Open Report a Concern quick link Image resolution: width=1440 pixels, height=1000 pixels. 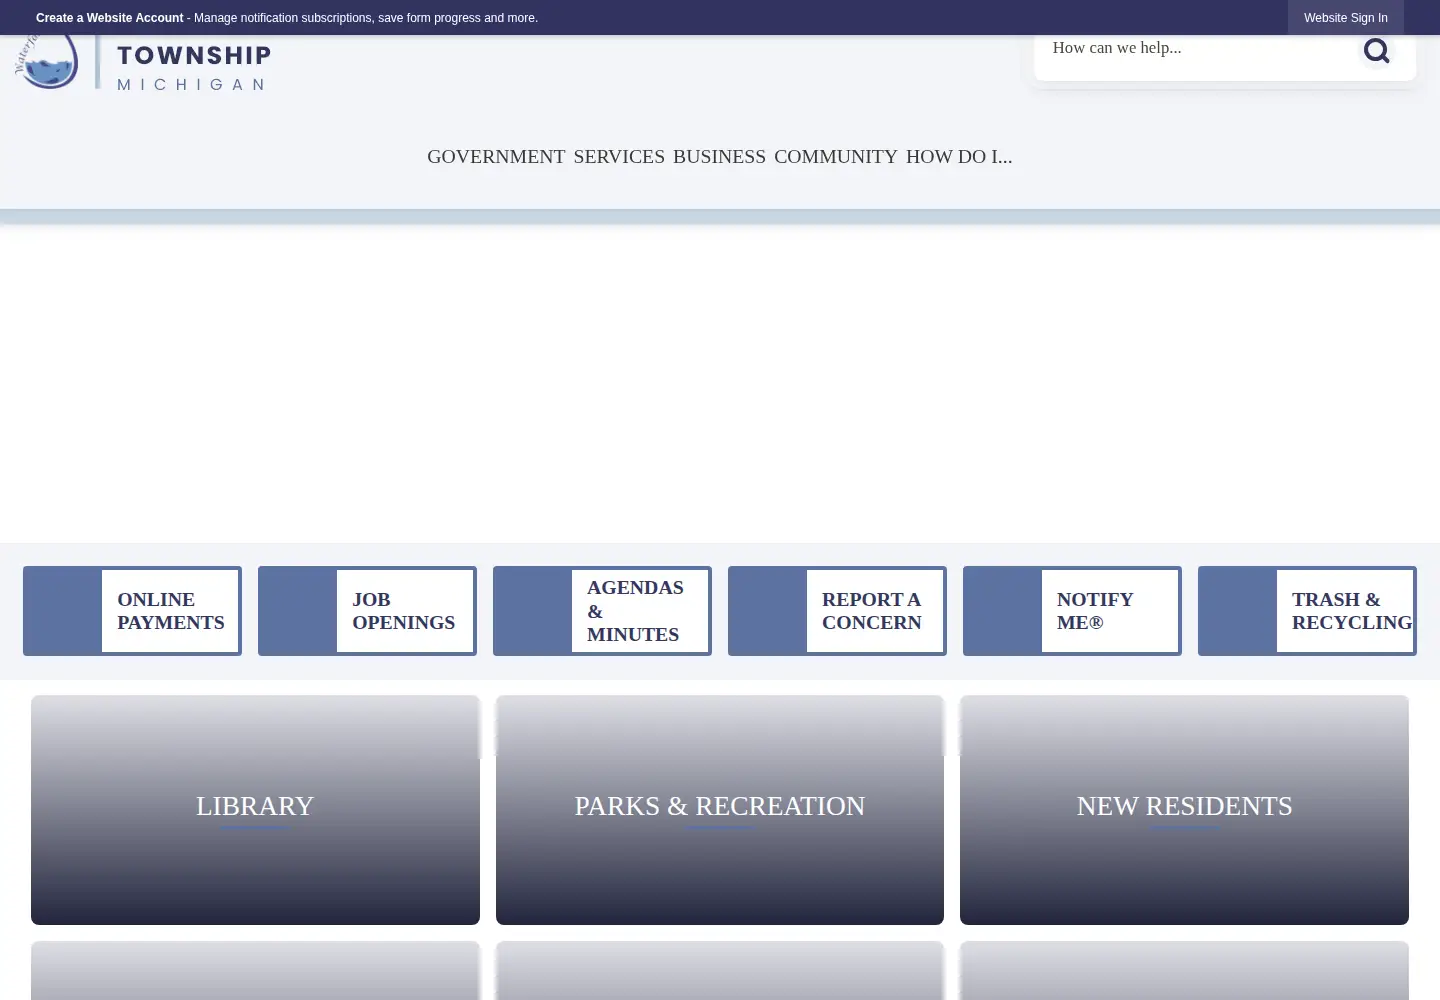point(837,611)
